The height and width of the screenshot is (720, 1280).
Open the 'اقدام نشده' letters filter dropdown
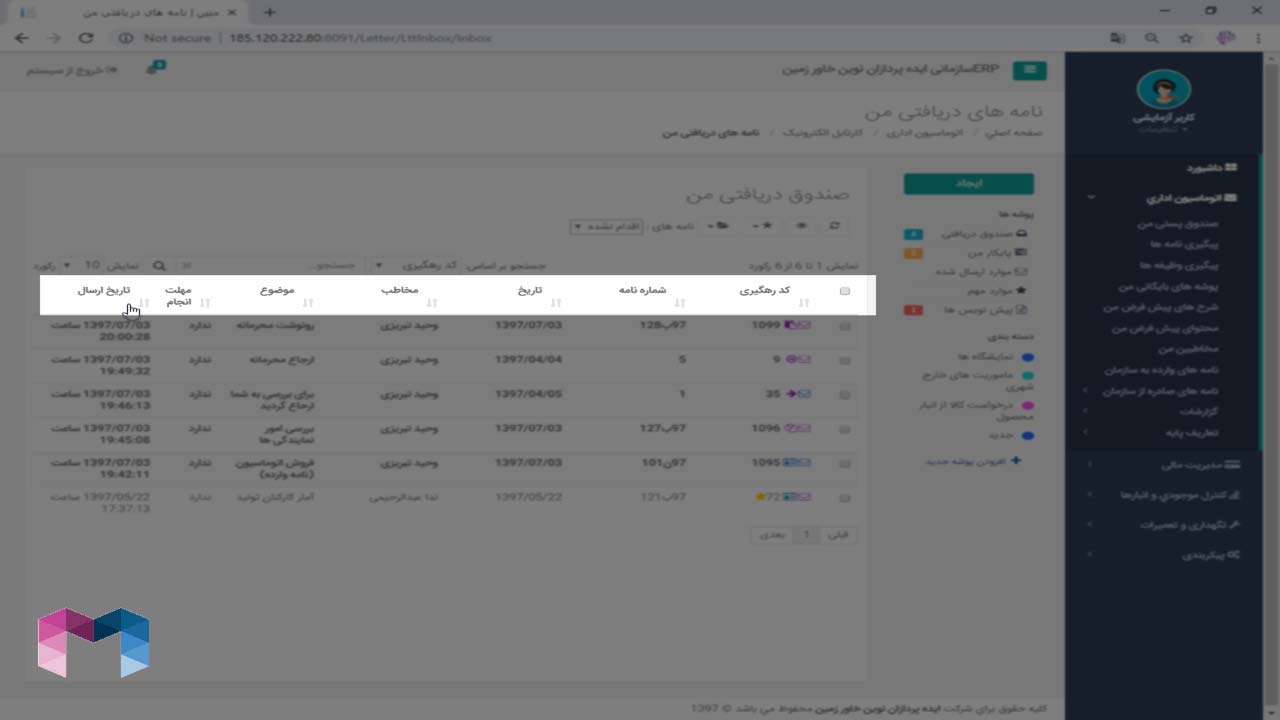pos(605,227)
